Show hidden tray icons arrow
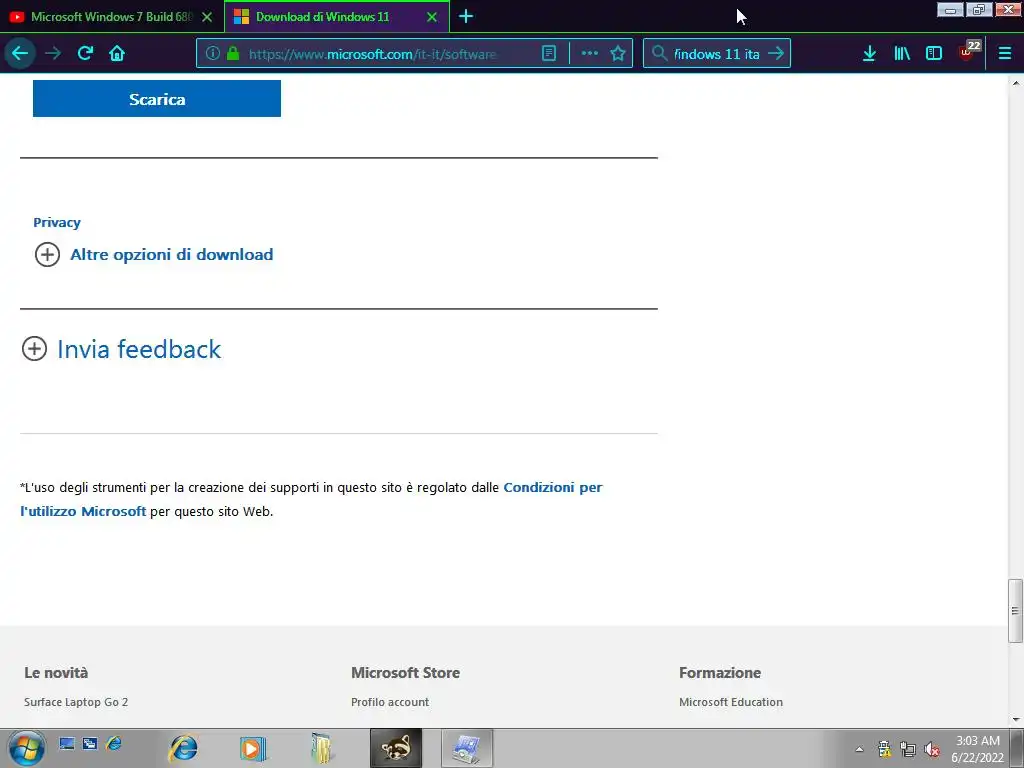 [x=859, y=749]
